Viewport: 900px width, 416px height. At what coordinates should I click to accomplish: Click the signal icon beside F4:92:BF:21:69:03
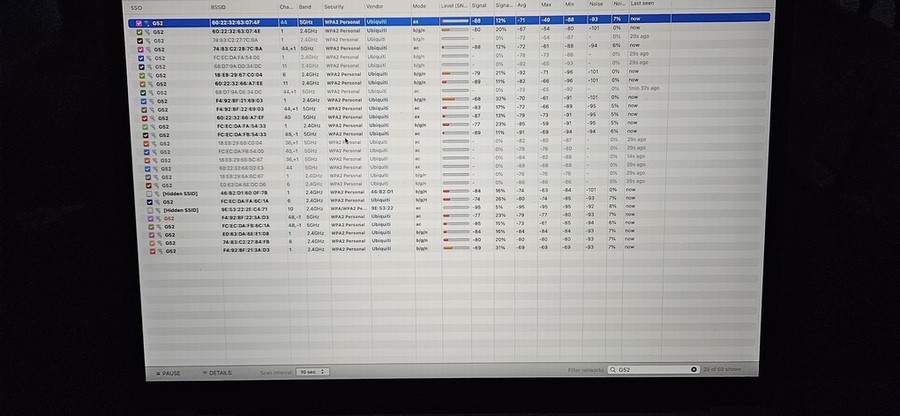149,99
